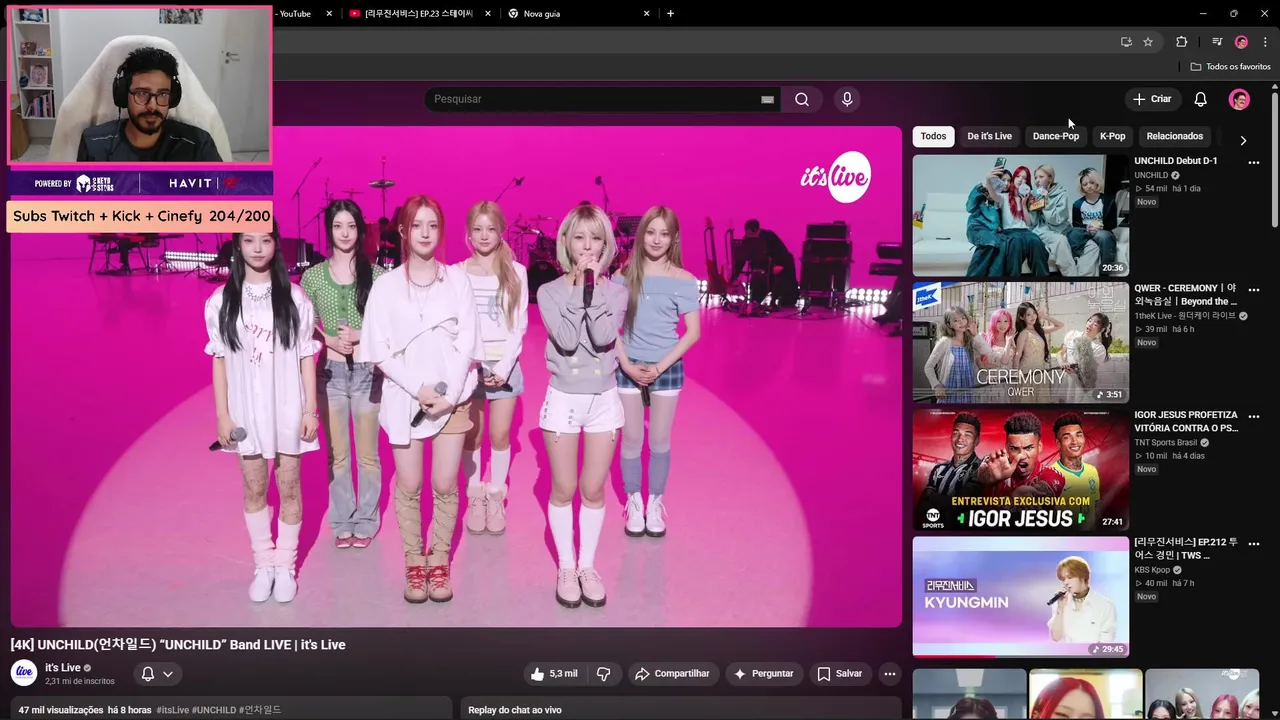The width and height of the screenshot is (1280, 720).
Task: Save video with Salvar button
Action: tap(839, 674)
